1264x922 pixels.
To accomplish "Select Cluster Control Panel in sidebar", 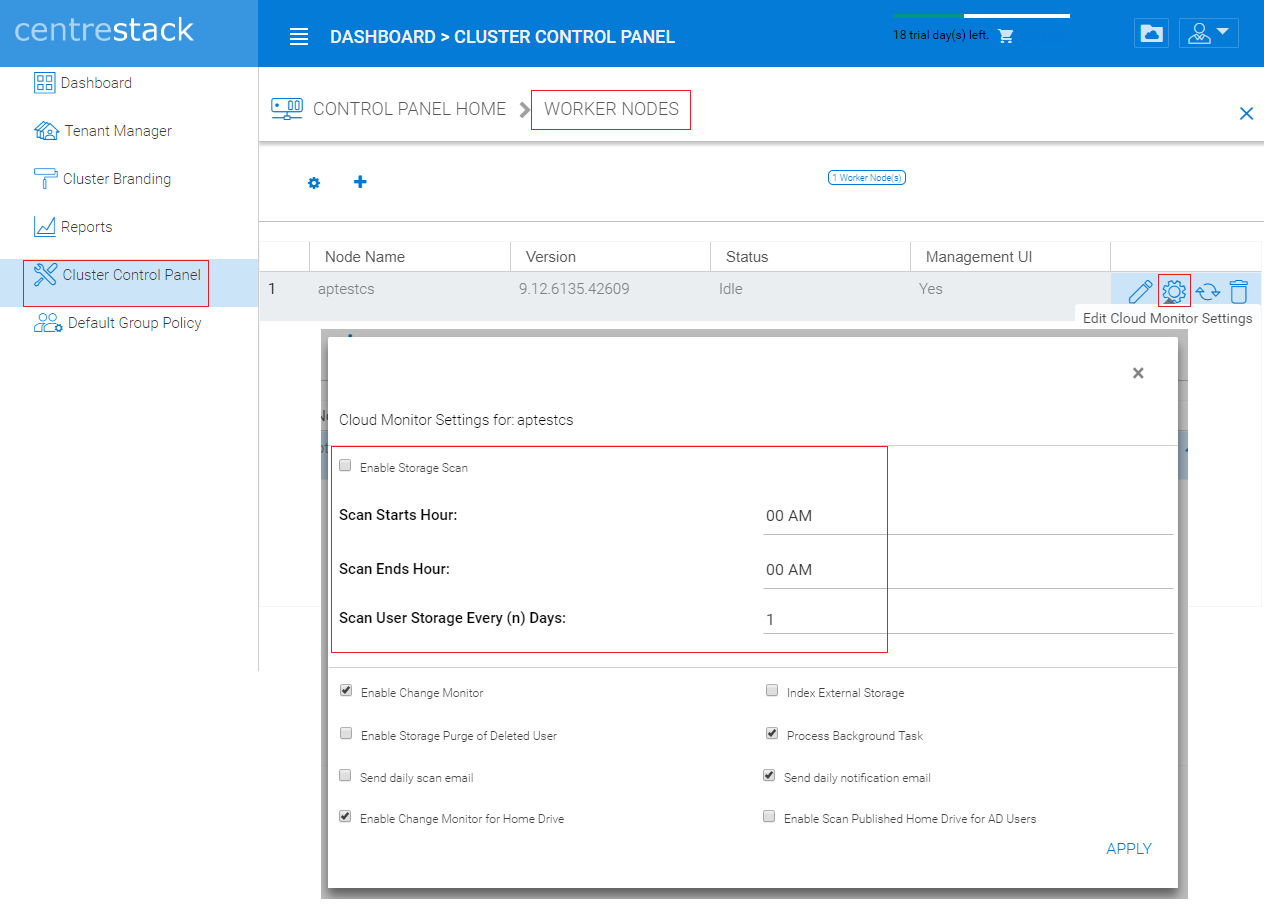I will (132, 275).
